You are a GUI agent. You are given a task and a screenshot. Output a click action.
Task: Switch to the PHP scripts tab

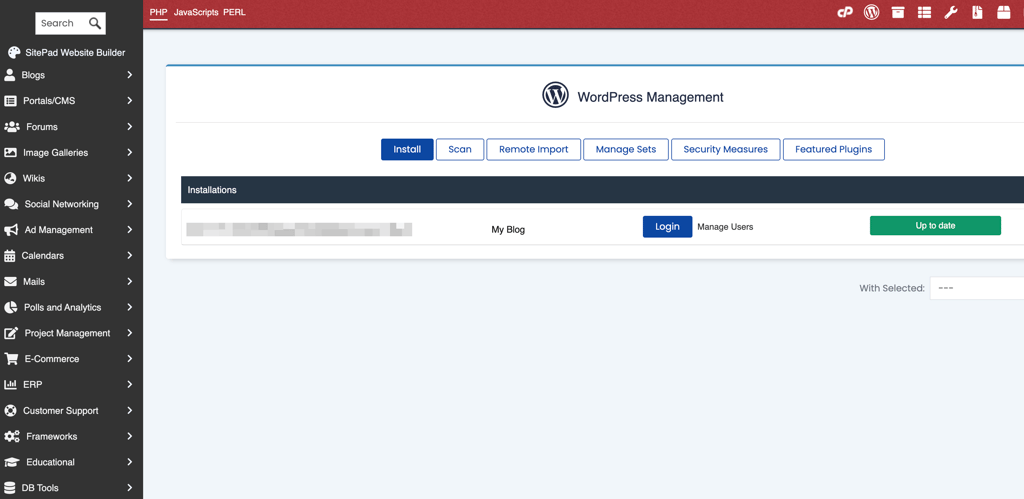point(159,12)
